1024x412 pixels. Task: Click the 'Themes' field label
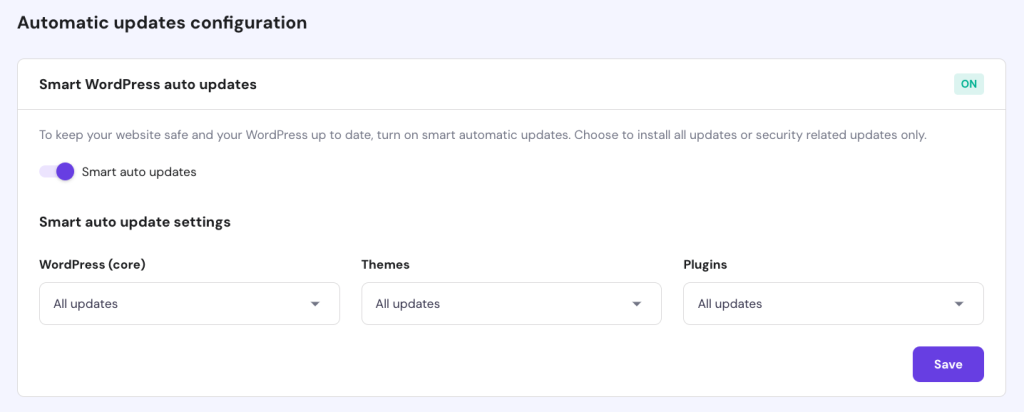coord(386,265)
